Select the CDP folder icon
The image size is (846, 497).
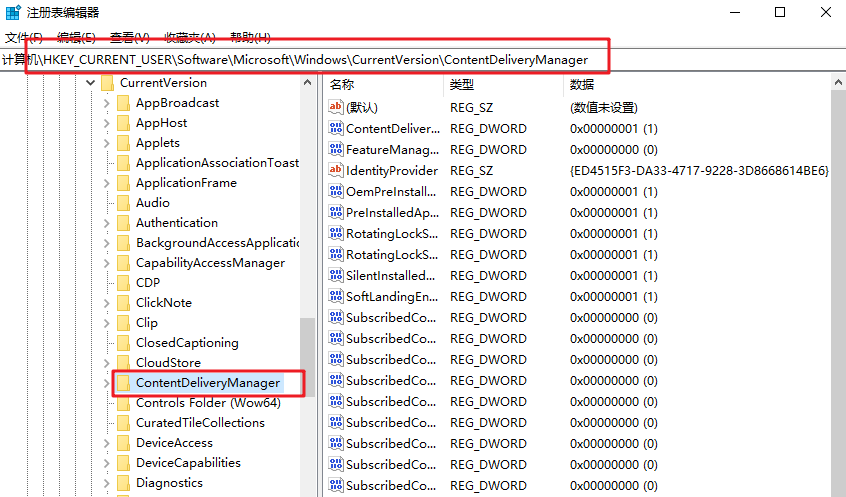click(124, 283)
